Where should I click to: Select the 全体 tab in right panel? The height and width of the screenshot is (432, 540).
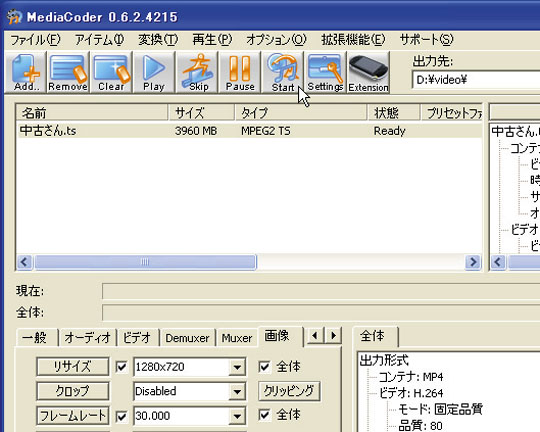tap(375, 336)
